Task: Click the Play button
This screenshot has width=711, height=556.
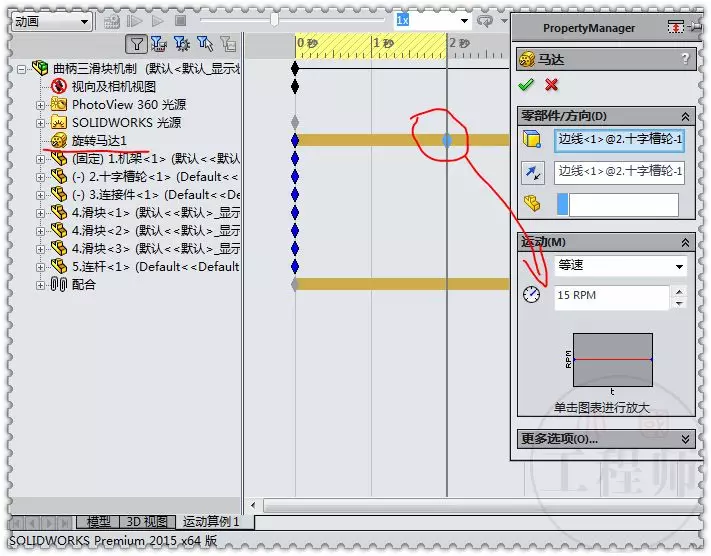Action: point(157,21)
